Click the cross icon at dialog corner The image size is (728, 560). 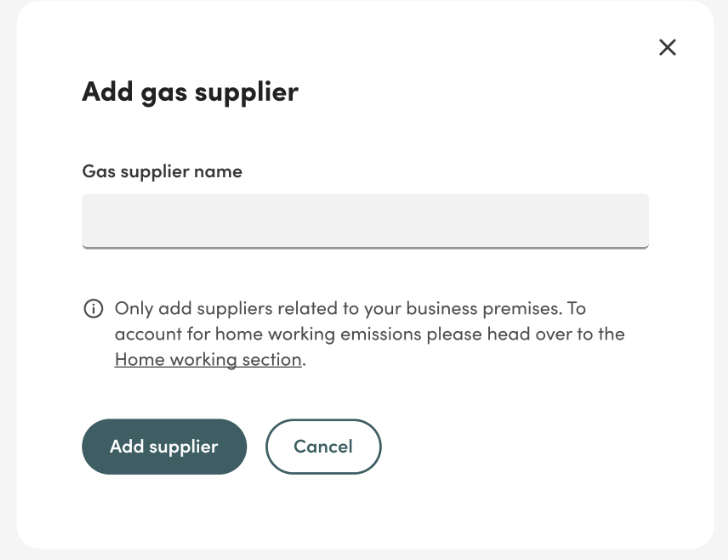[x=667, y=47]
